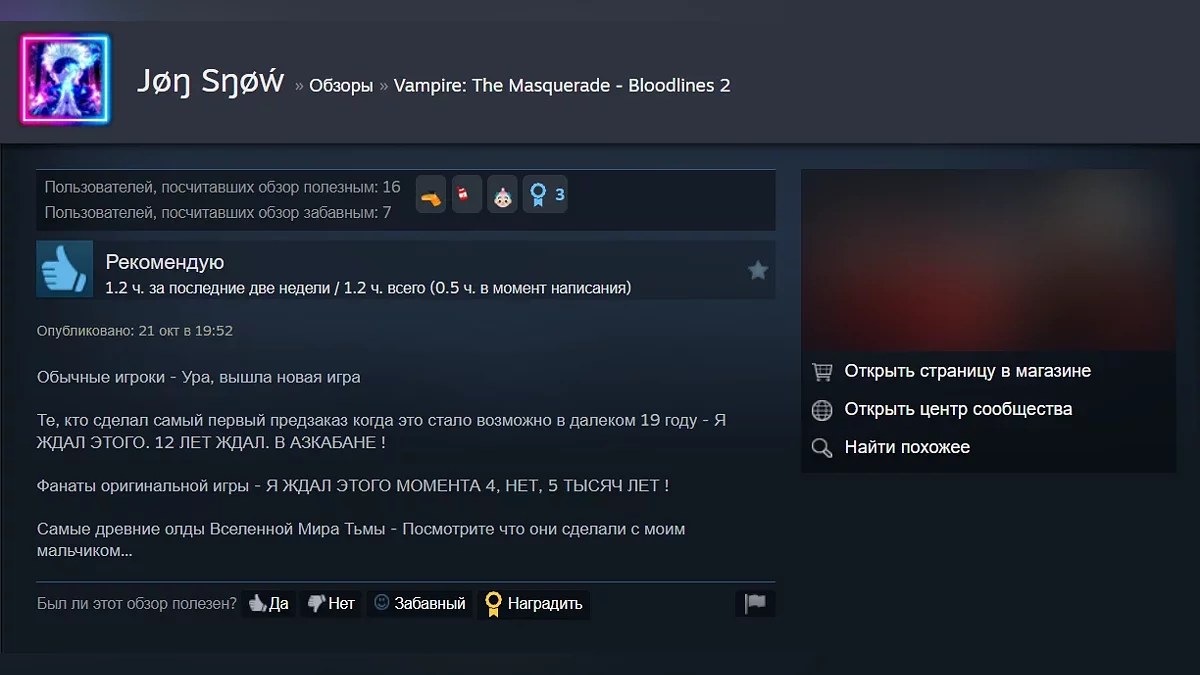This screenshot has width=1200, height=675.
Task: Click the clown face award icon
Action: click(x=503, y=194)
